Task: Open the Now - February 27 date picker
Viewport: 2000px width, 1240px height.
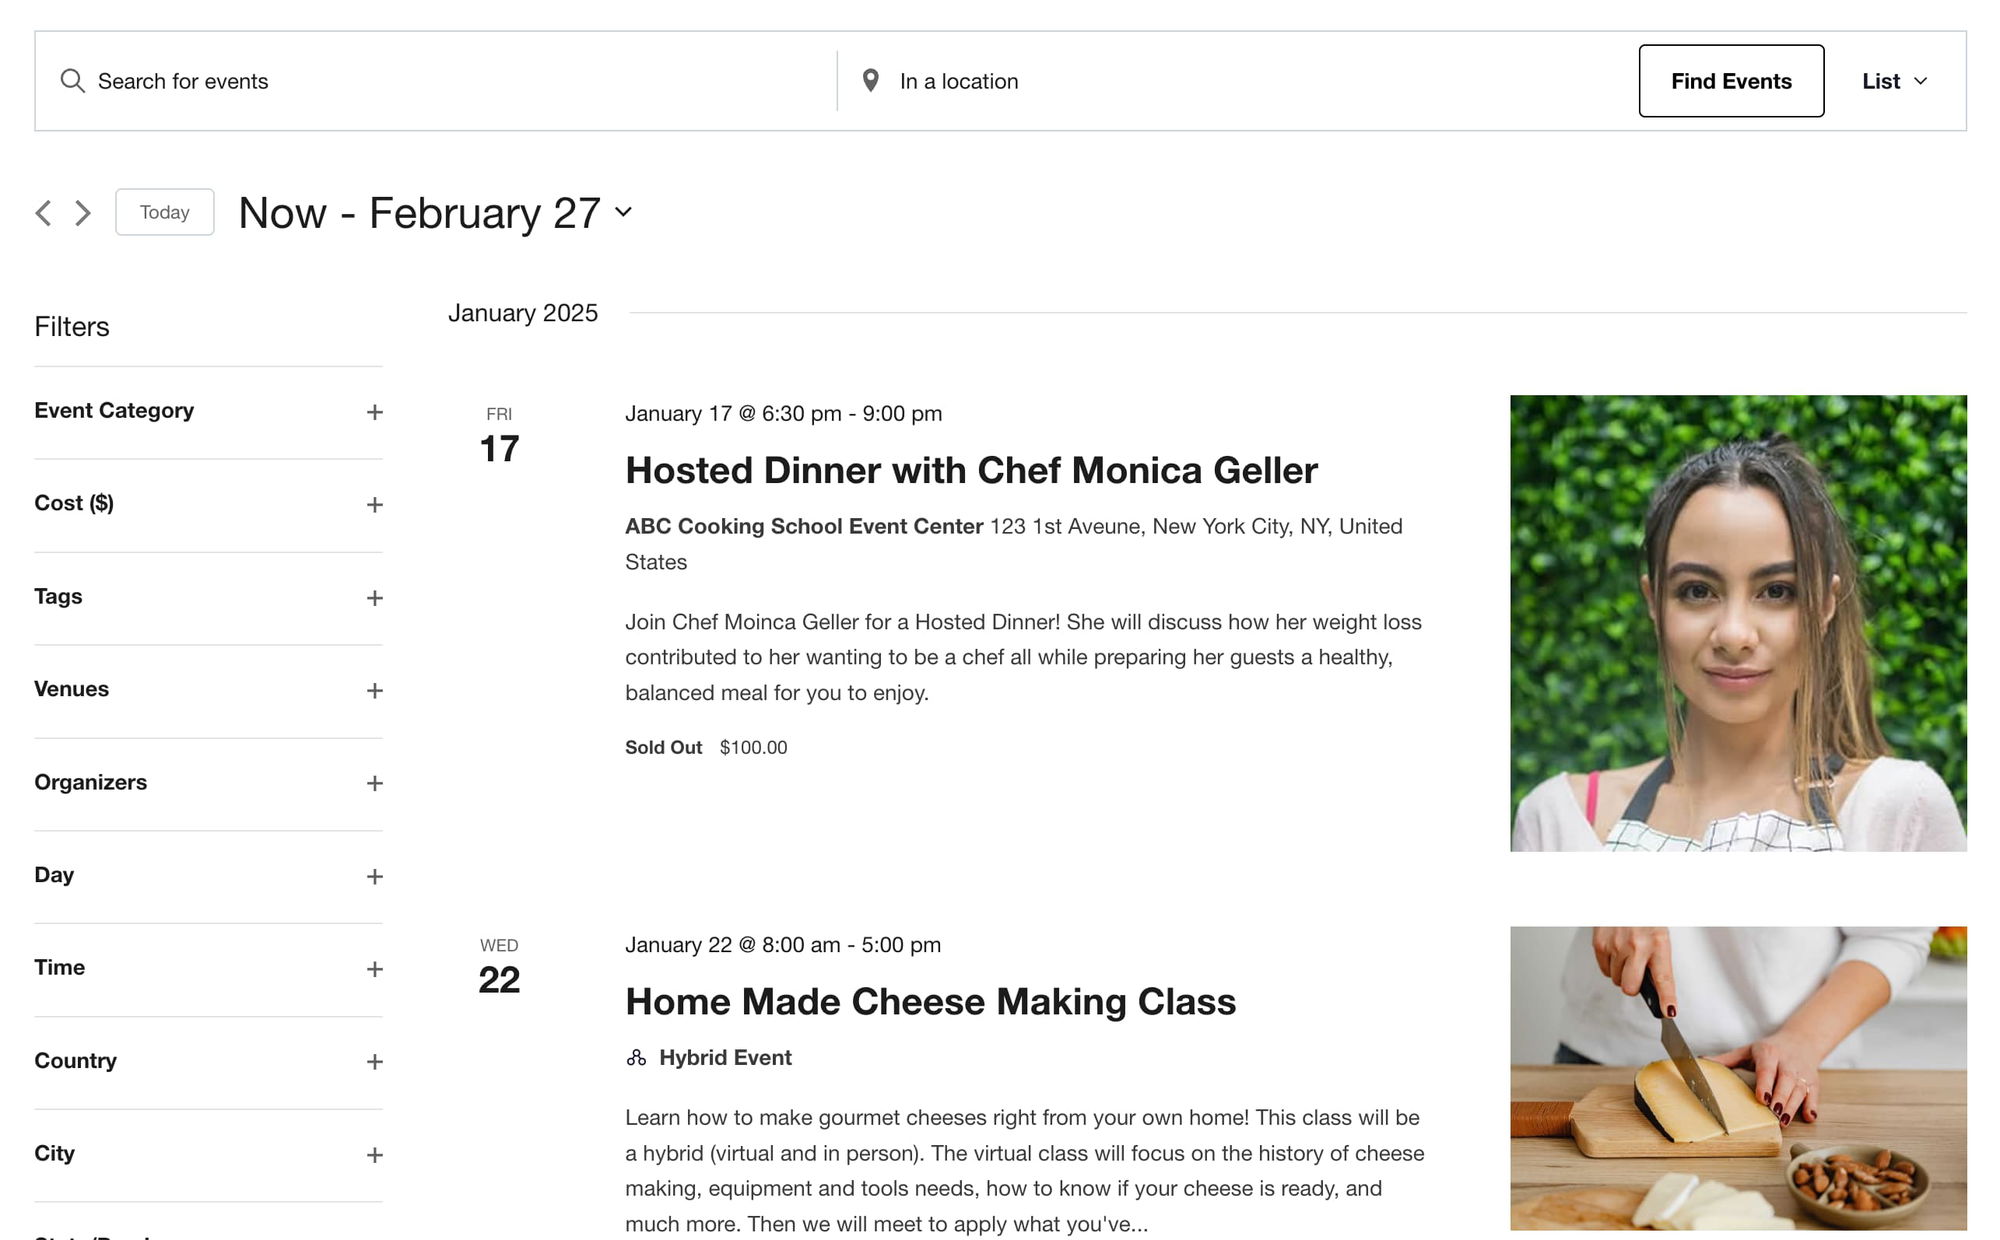Action: 436,213
